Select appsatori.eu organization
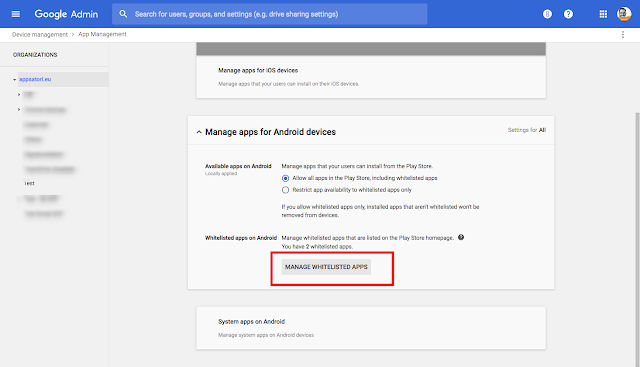 (x=35, y=79)
